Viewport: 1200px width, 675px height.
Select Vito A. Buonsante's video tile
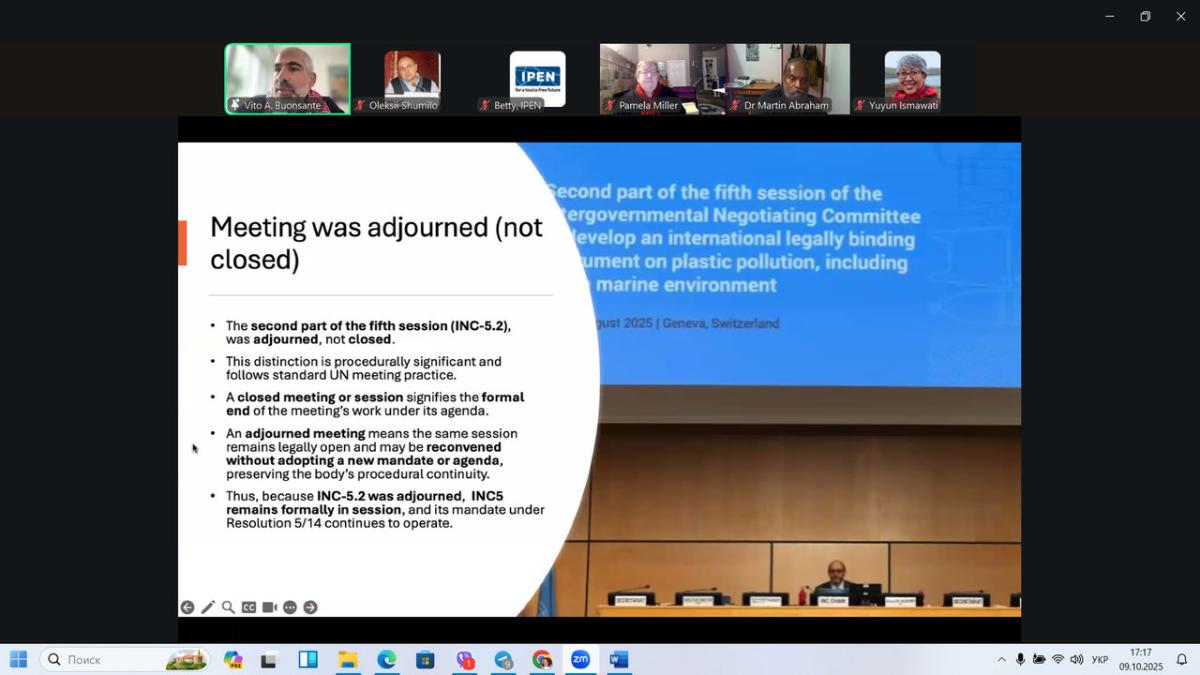(288, 79)
